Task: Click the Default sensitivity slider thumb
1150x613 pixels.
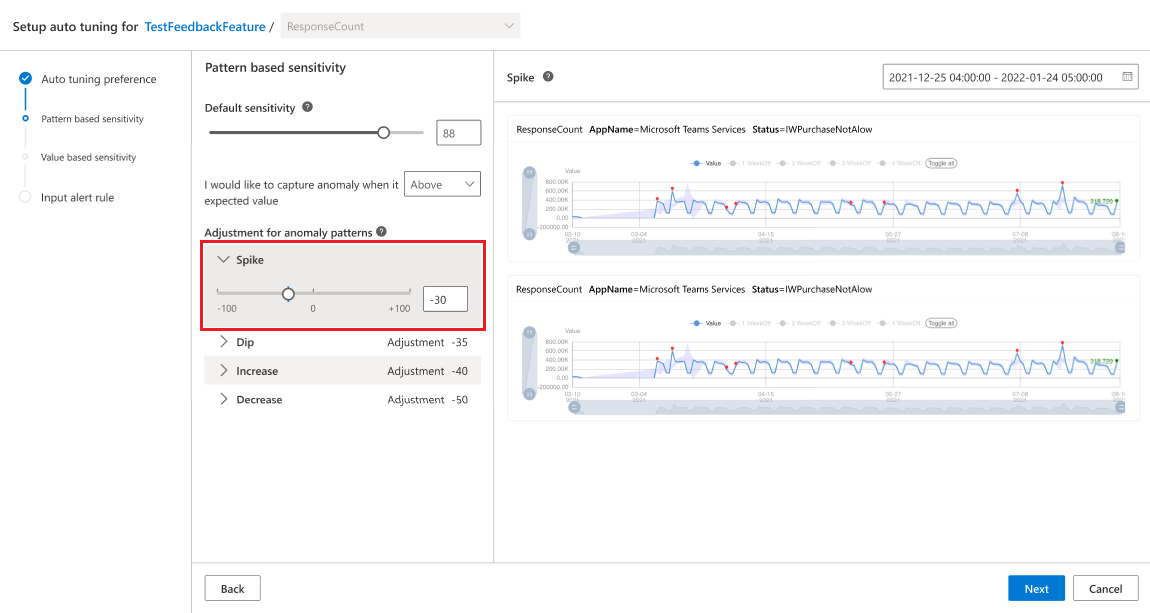Action: coord(384,133)
